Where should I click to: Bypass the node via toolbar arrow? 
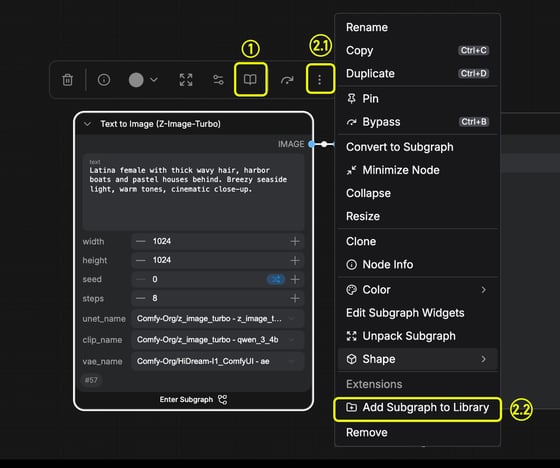click(x=287, y=80)
